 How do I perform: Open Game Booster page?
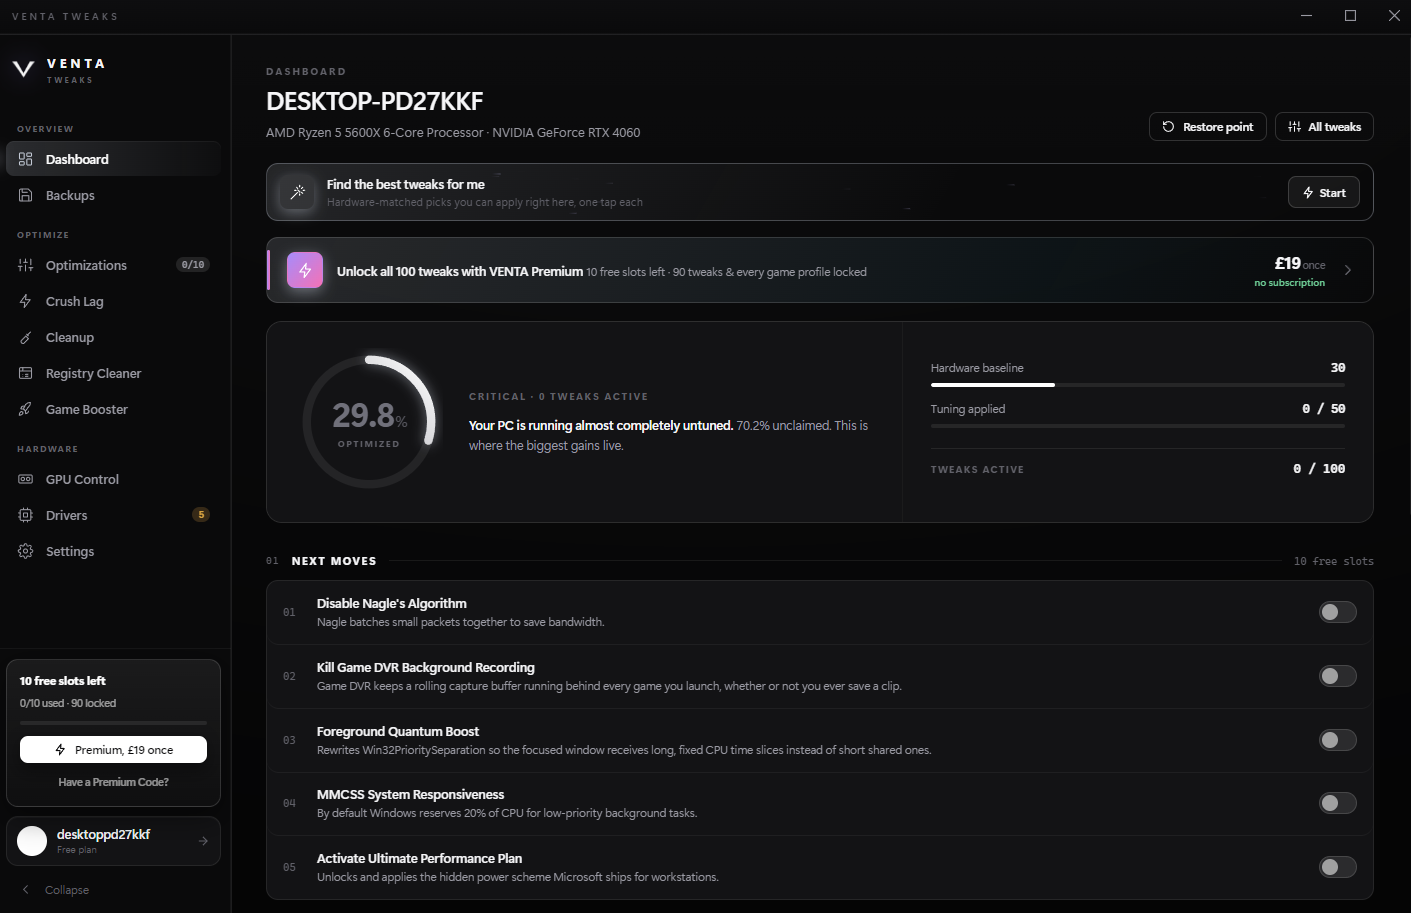pyautogui.click(x=113, y=409)
